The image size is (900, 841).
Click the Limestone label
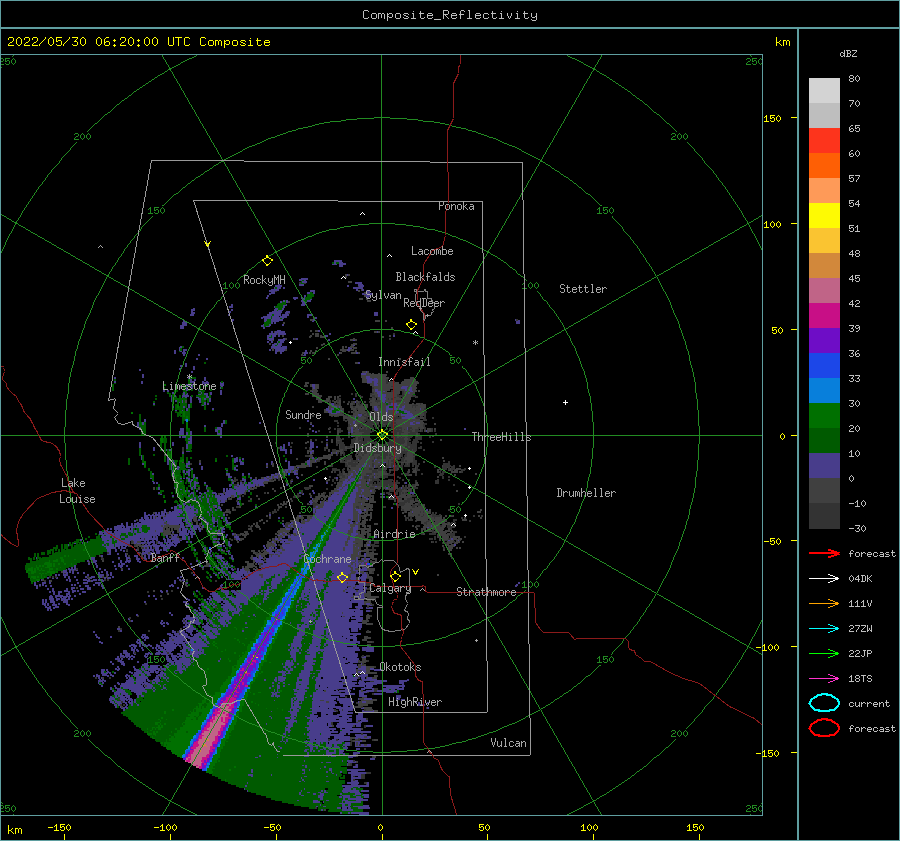[189, 386]
